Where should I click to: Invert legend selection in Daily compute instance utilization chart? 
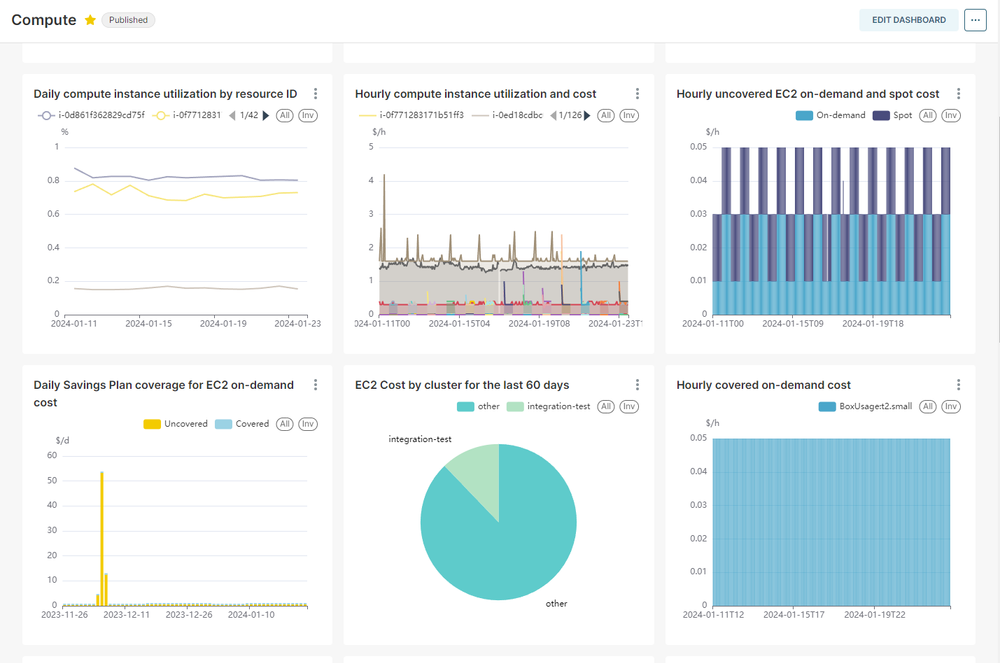click(x=308, y=115)
